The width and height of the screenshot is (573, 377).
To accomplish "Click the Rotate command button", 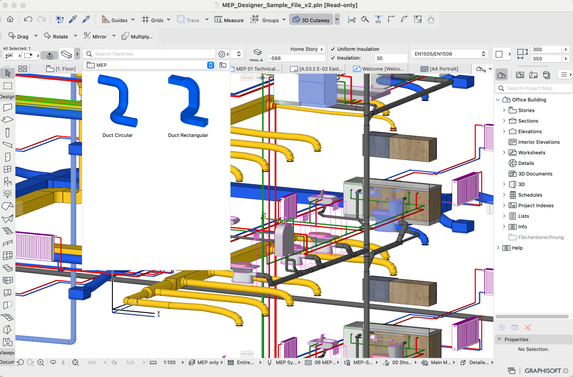I will tap(56, 36).
